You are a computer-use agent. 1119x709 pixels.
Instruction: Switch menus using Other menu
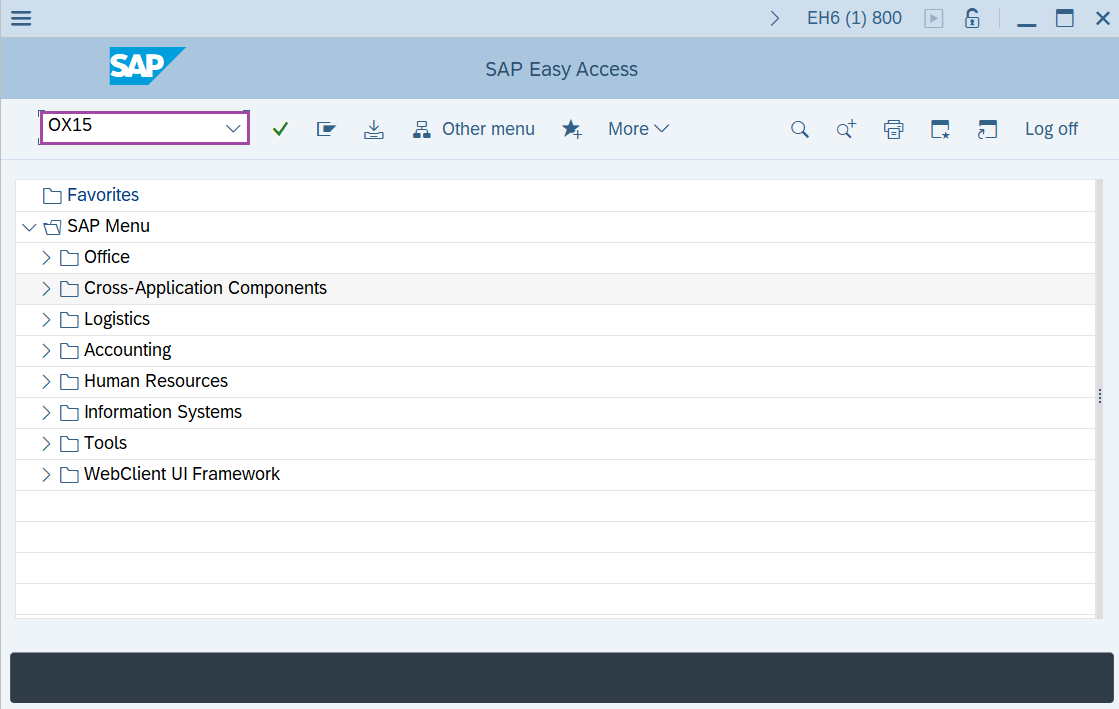(473, 128)
